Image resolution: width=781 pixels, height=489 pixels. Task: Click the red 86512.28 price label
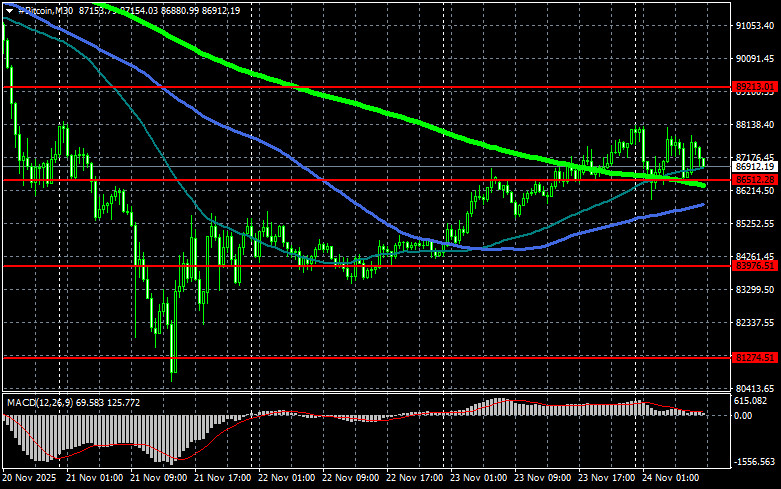755,179
